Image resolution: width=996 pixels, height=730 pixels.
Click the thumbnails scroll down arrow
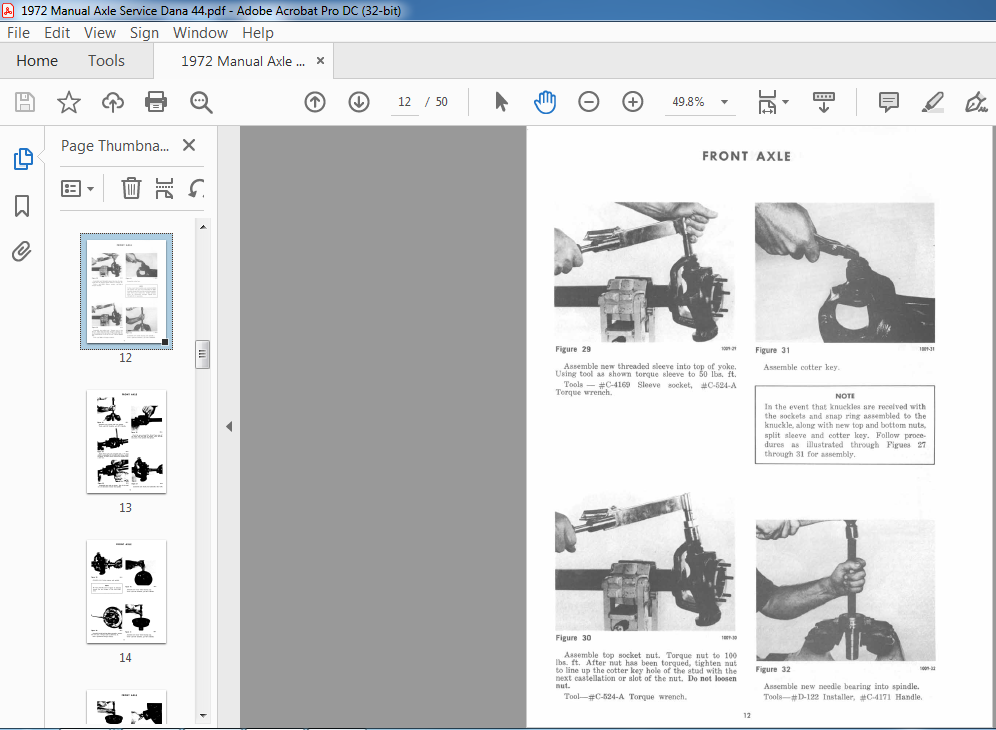[x=203, y=715]
